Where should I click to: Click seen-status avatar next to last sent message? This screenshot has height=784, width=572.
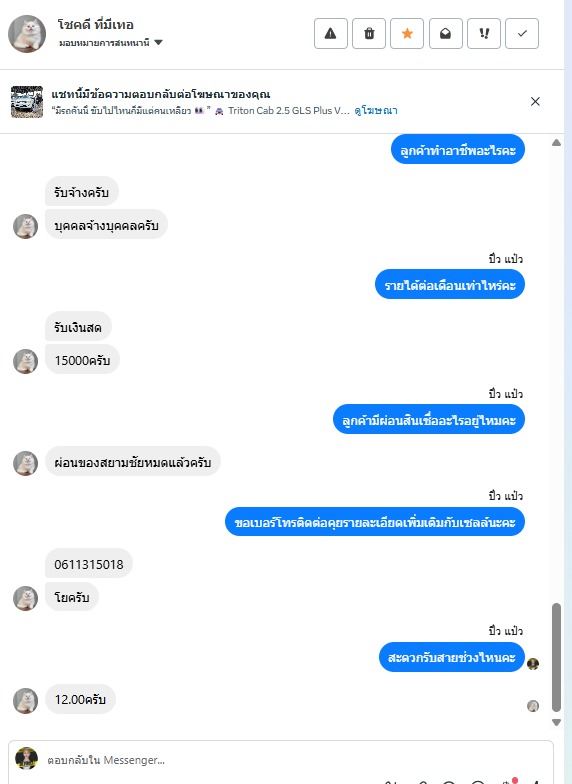tap(533, 664)
